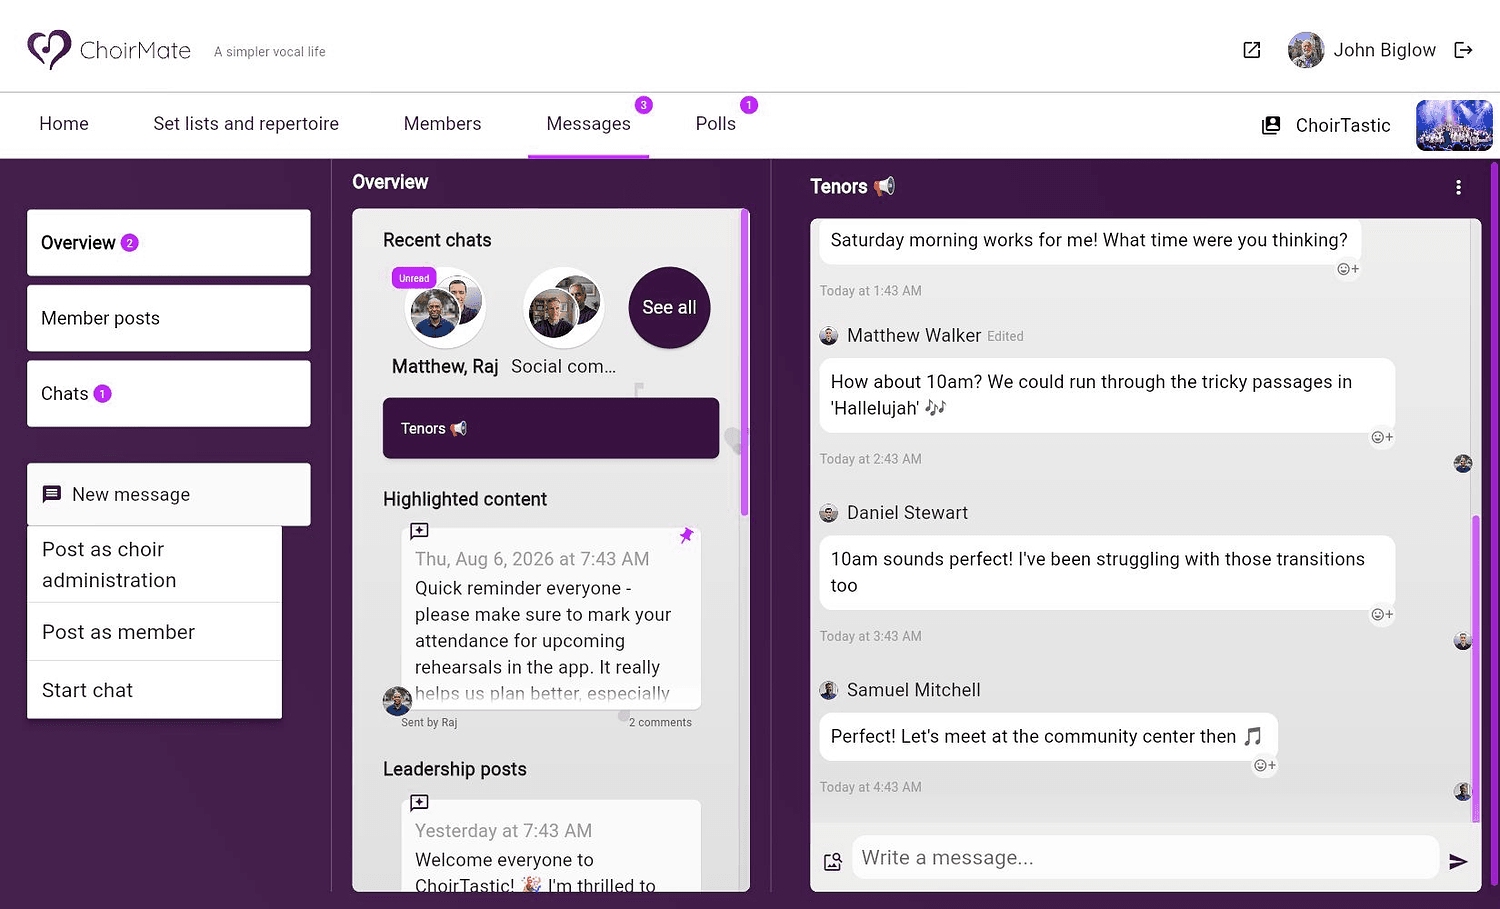Viewport: 1500px width, 909px height.
Task: Click the Highlighted content heading
Action: [x=465, y=499]
